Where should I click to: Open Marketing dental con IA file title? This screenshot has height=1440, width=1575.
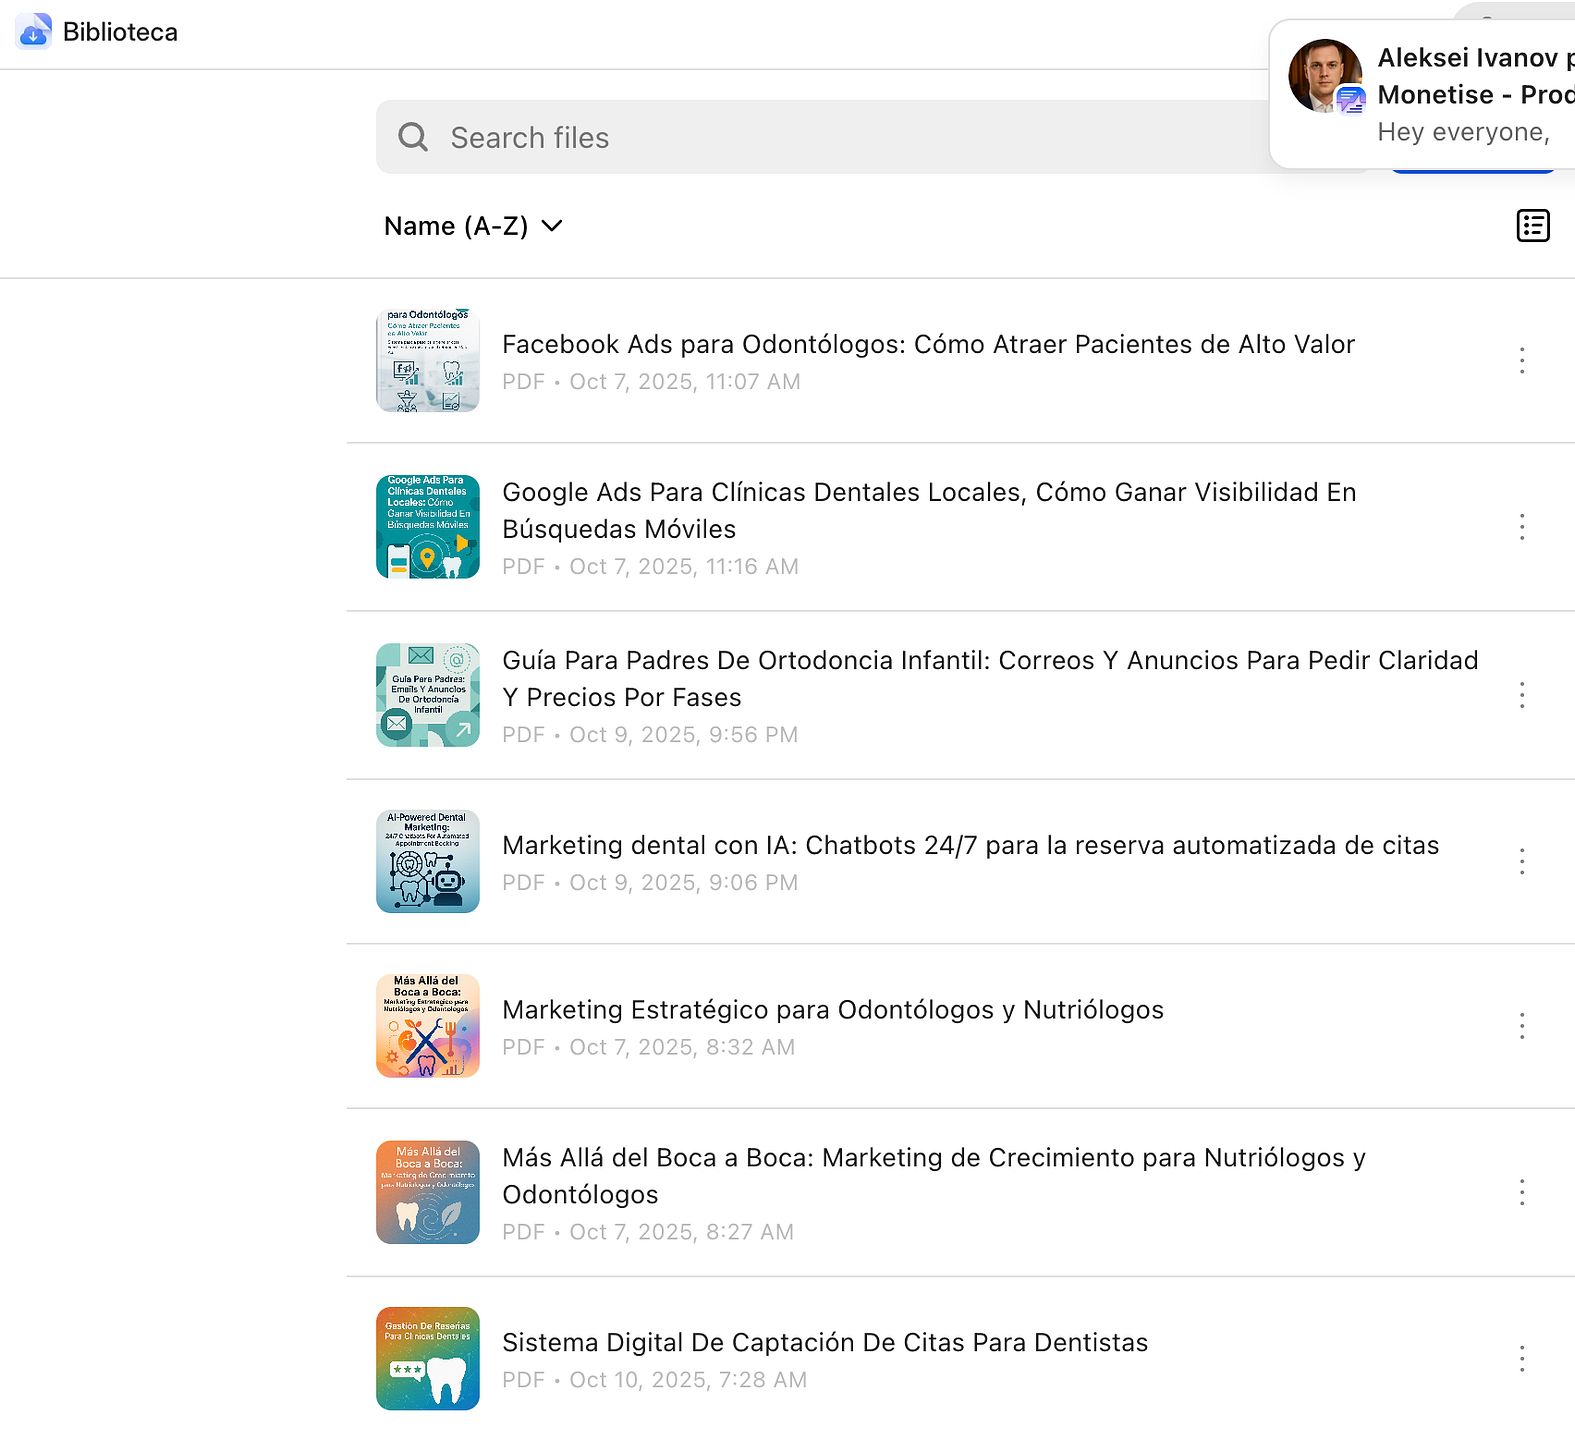click(x=970, y=845)
